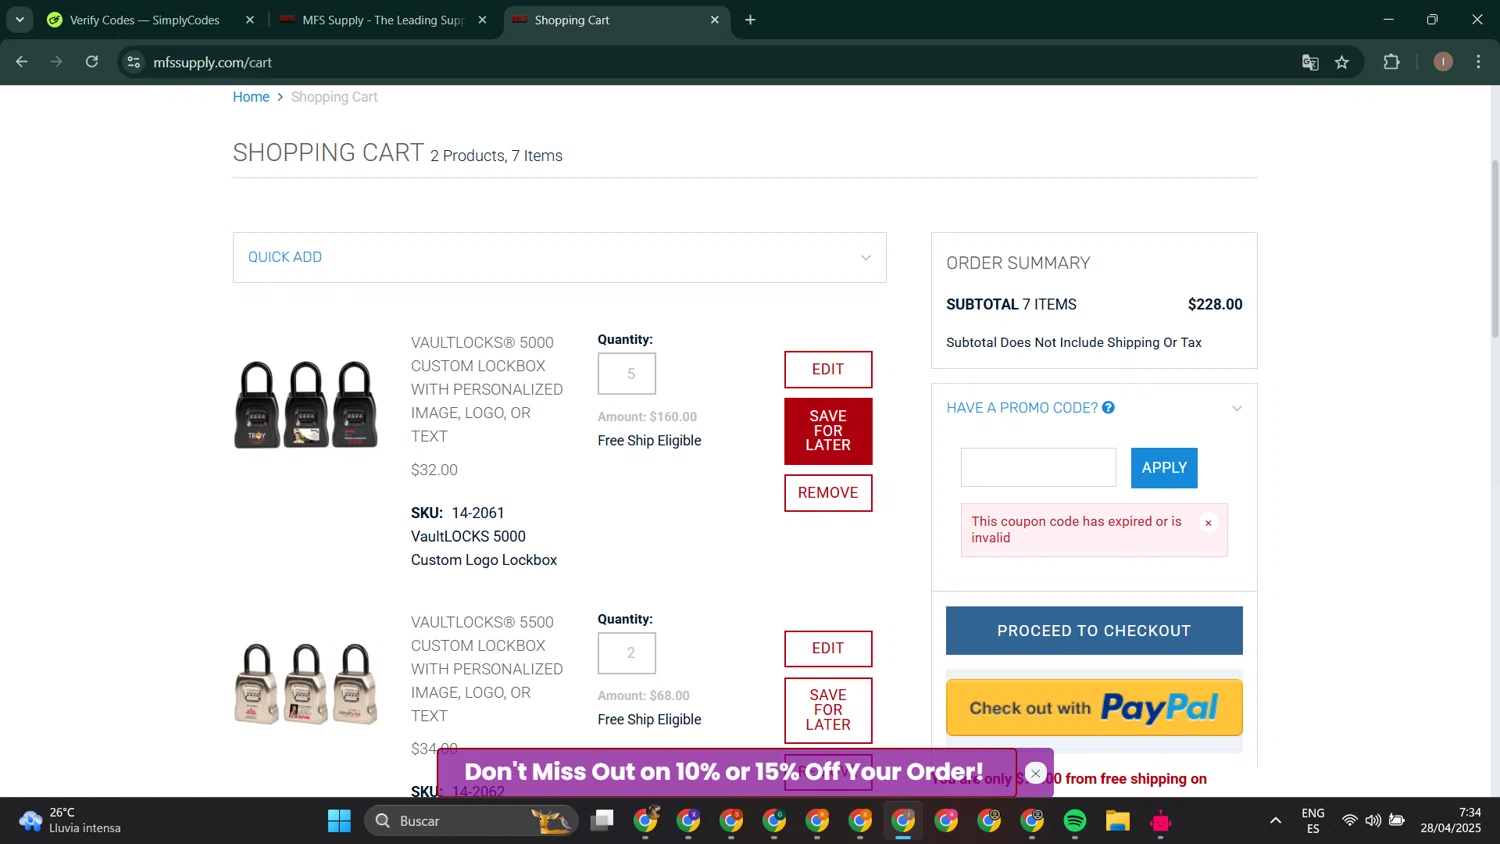Image resolution: width=1500 pixels, height=844 pixels.
Task: Click the quantity field showing 2
Action: pyautogui.click(x=627, y=653)
